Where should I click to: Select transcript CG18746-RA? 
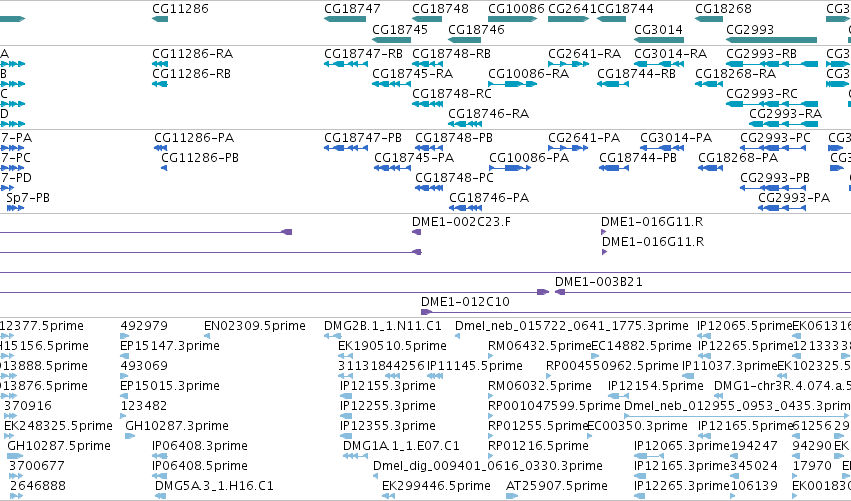pyautogui.click(x=488, y=114)
